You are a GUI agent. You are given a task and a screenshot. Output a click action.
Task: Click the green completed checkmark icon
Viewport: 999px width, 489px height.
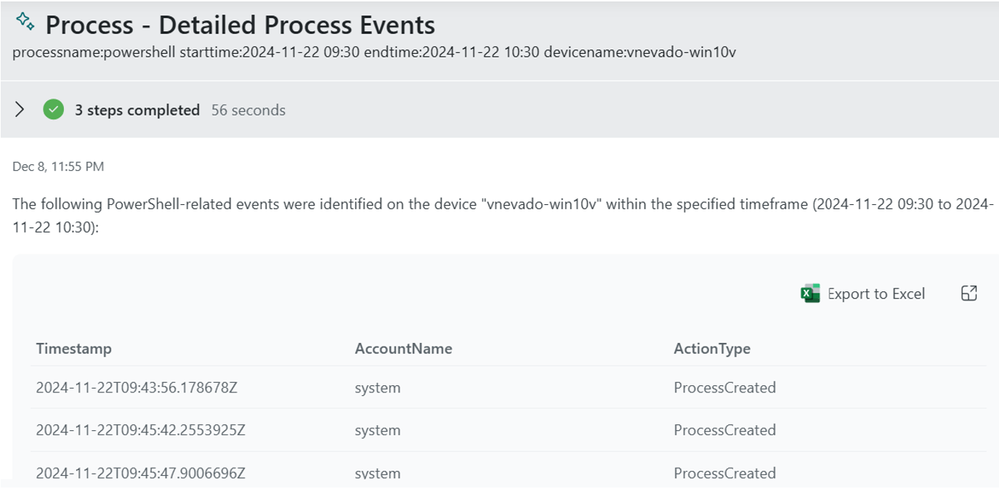54,110
